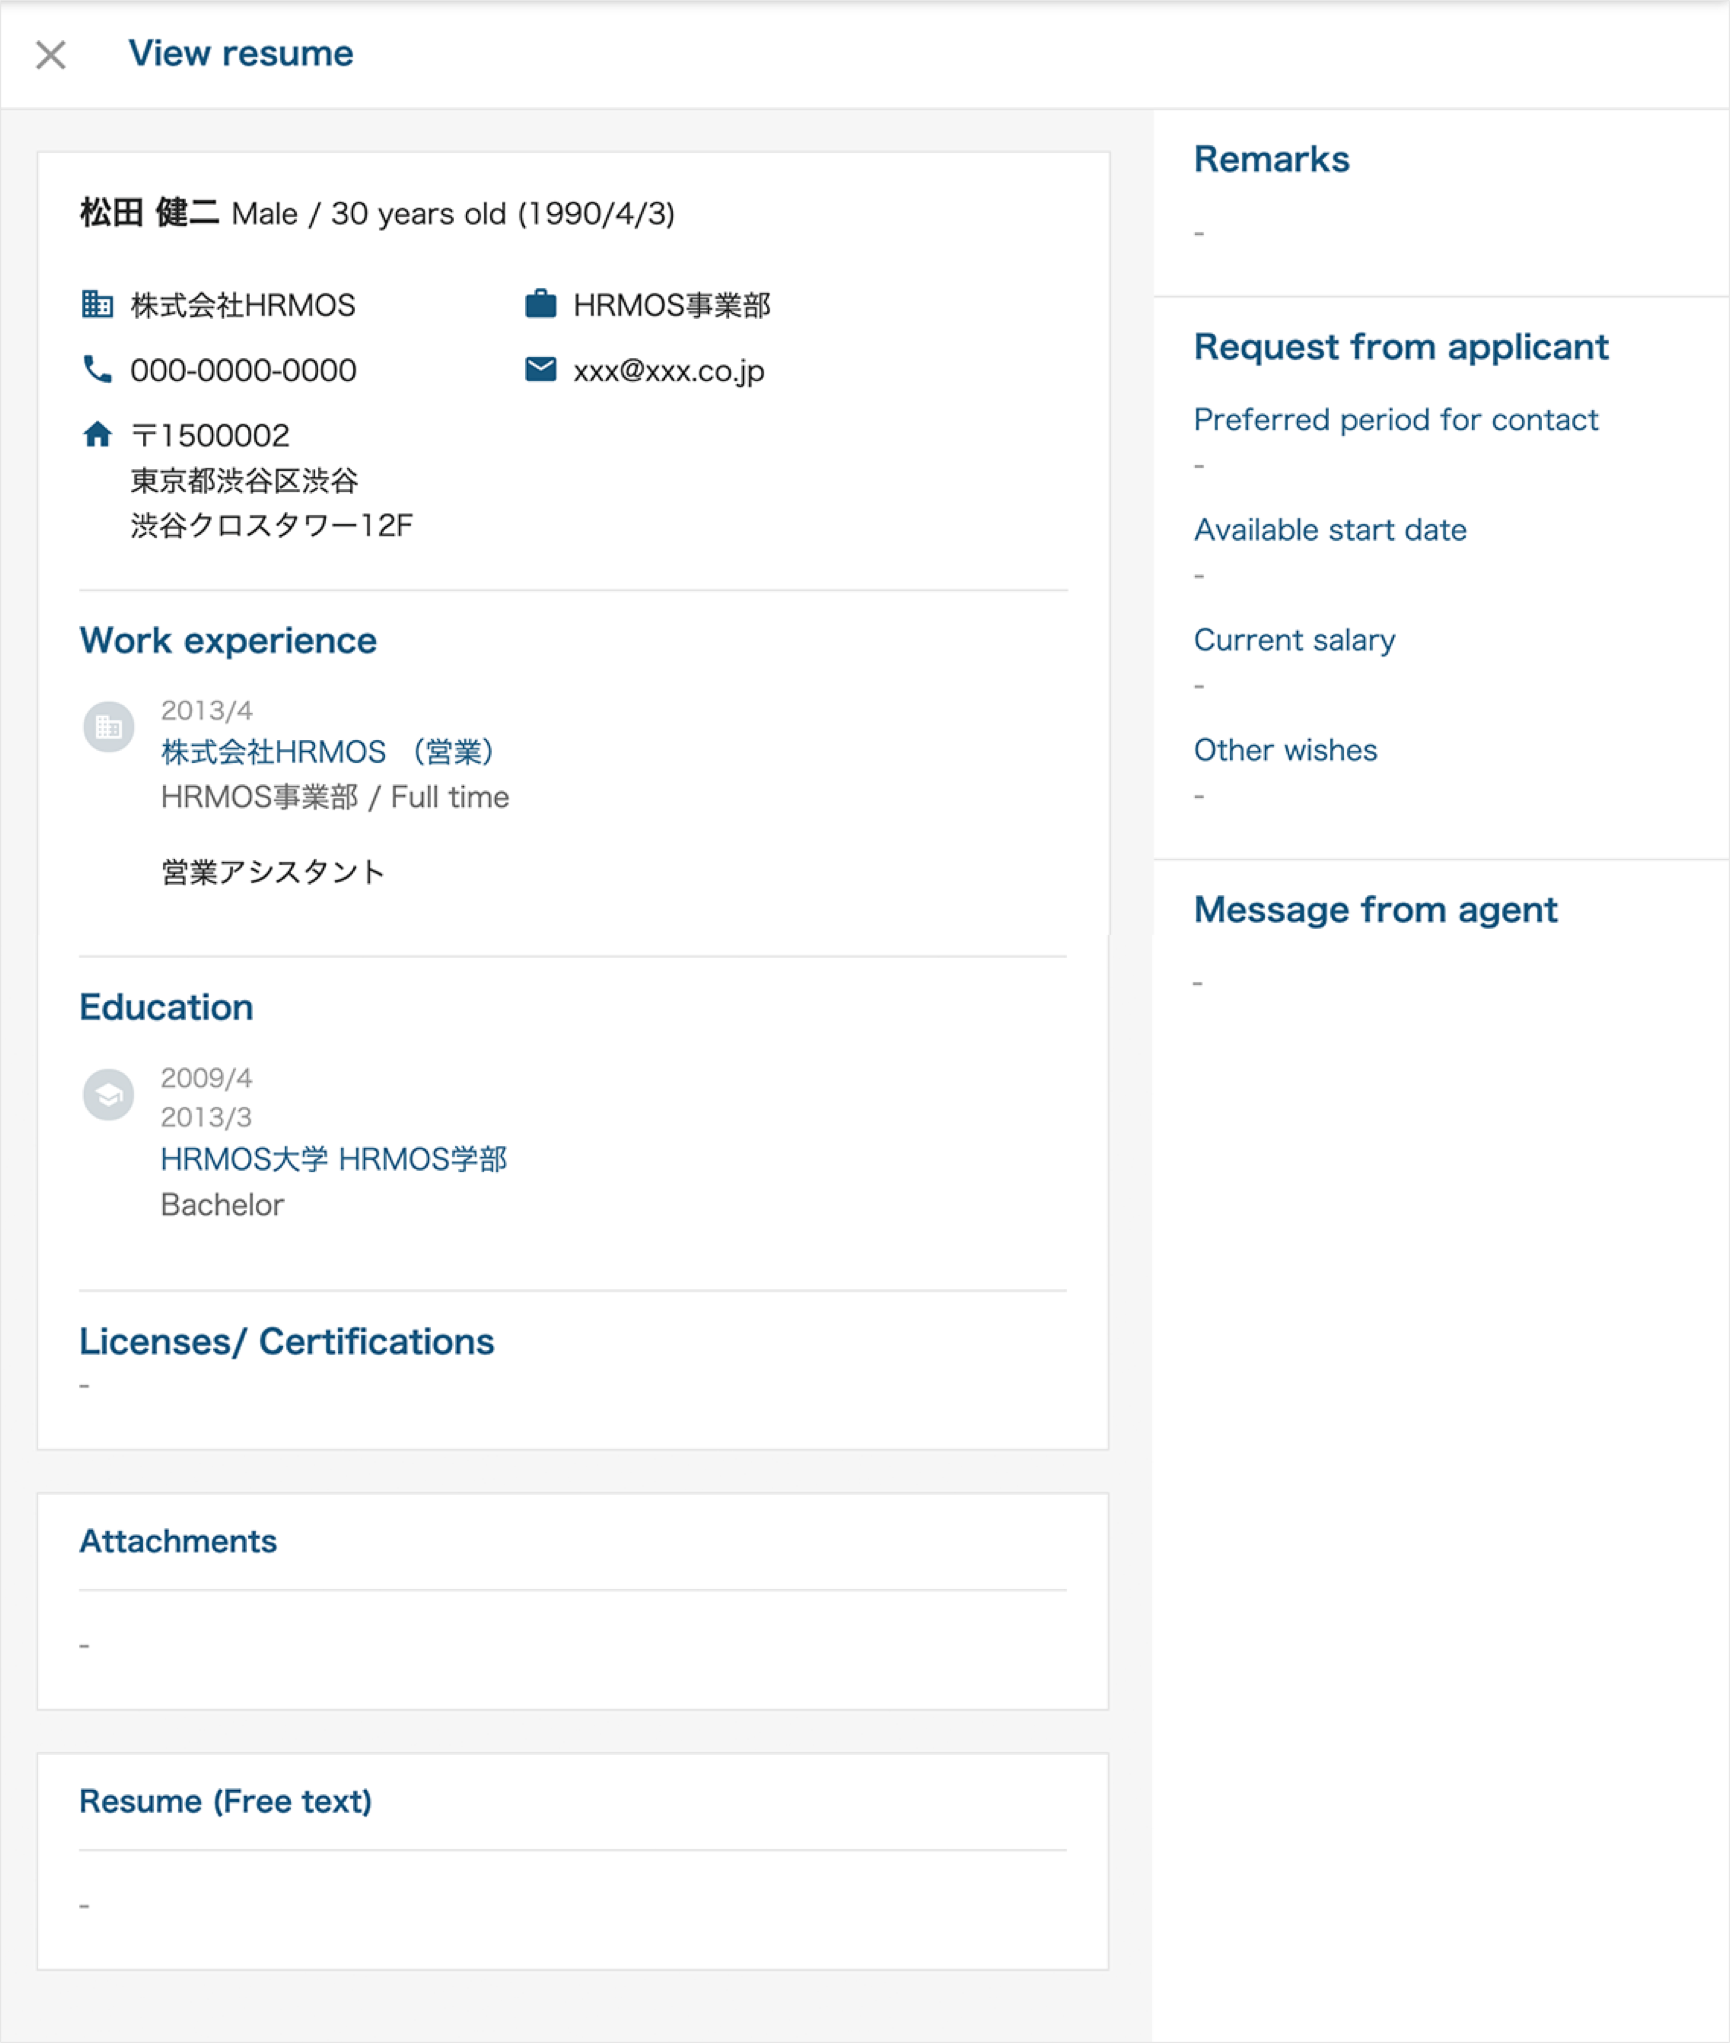Click the Remarks heading in sidebar
This screenshot has width=1730, height=2043.
[1272, 159]
